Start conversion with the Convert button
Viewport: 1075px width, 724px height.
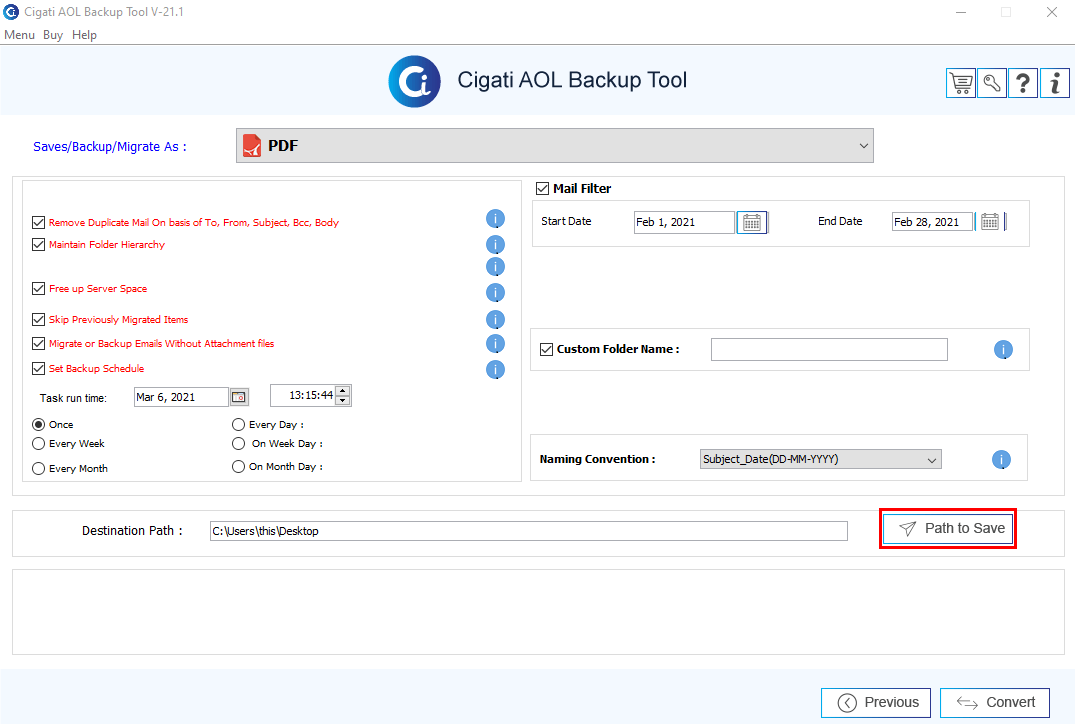995,703
